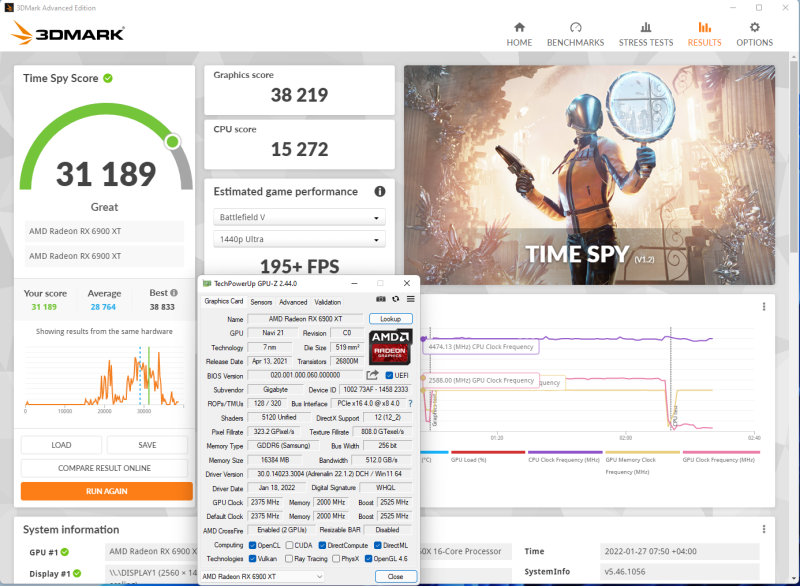This screenshot has width=800, height=586.
Task: Open the Battlefield V game dropdown
Action: 299,217
